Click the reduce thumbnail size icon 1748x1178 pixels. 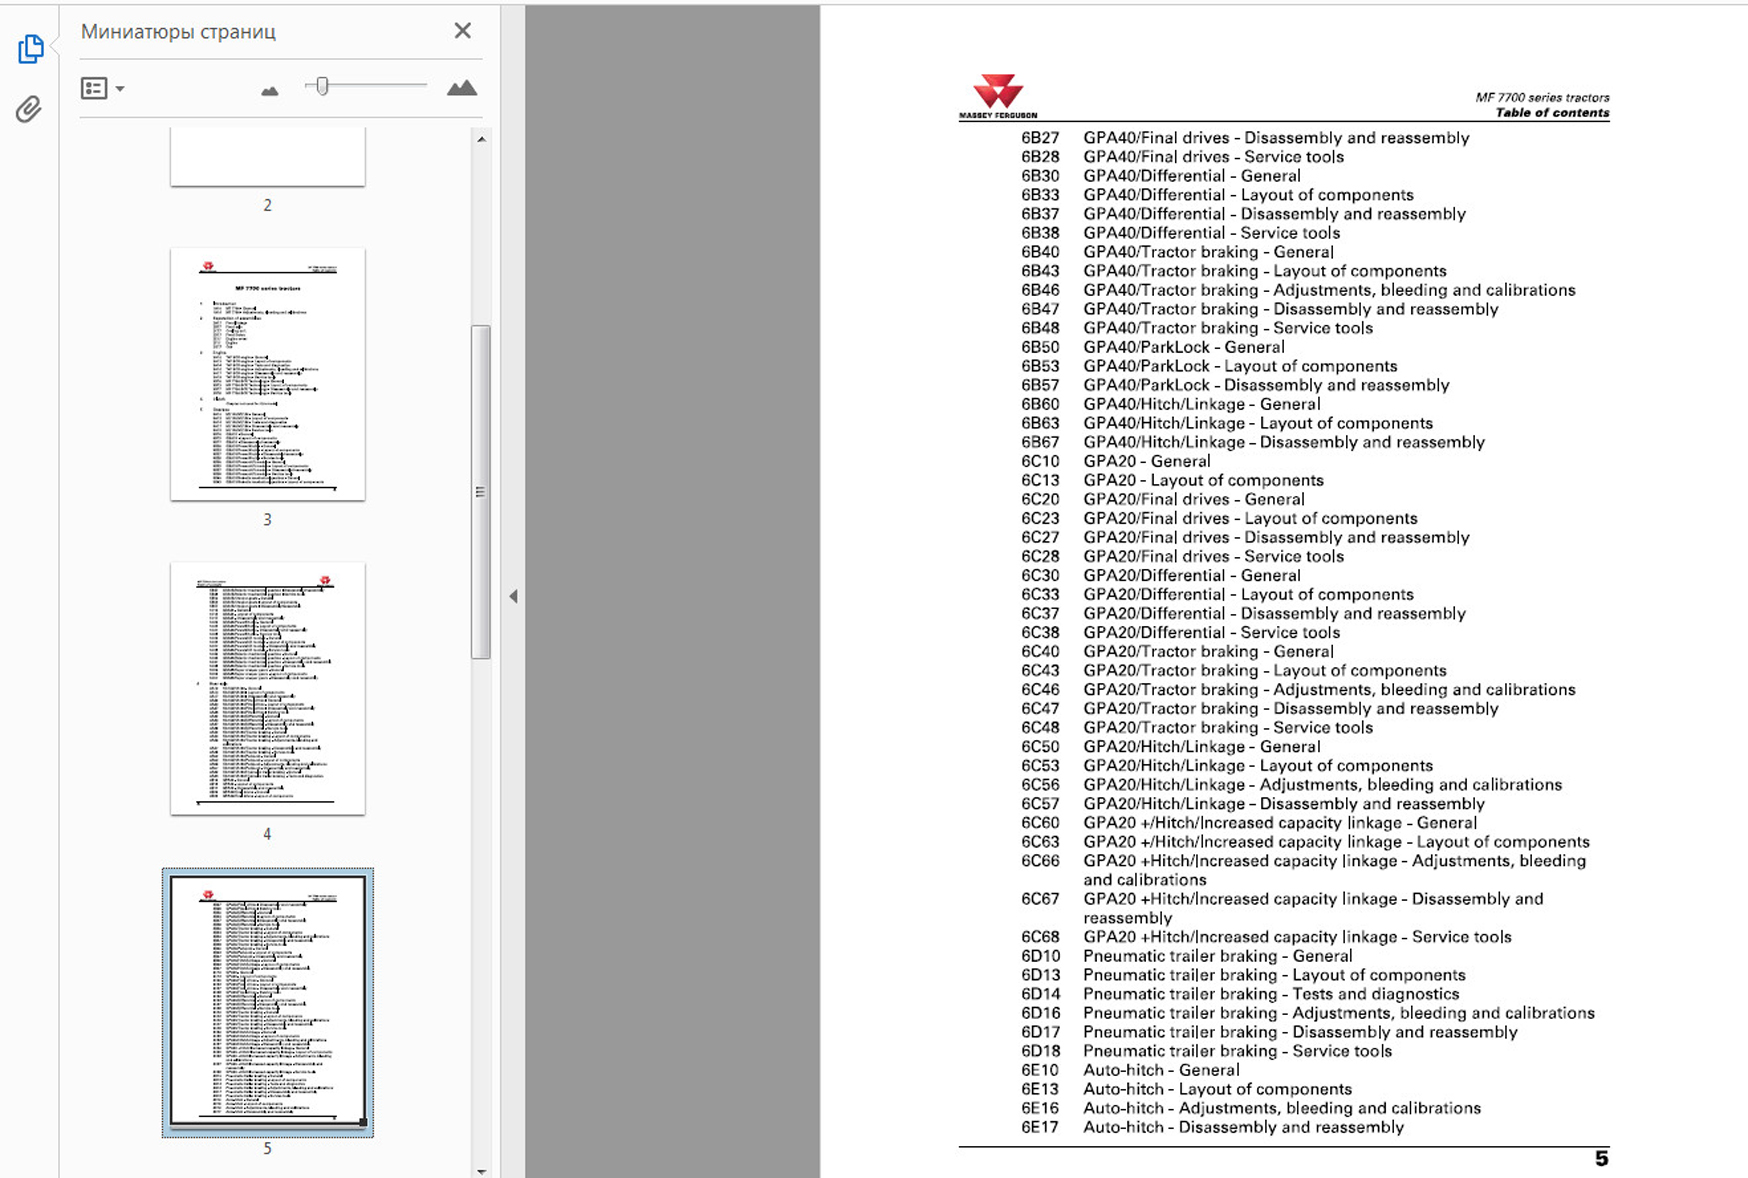click(x=269, y=91)
